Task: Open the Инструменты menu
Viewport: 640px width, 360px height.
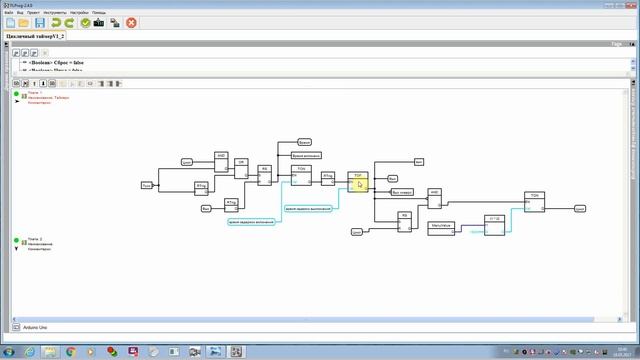Action: (55, 13)
